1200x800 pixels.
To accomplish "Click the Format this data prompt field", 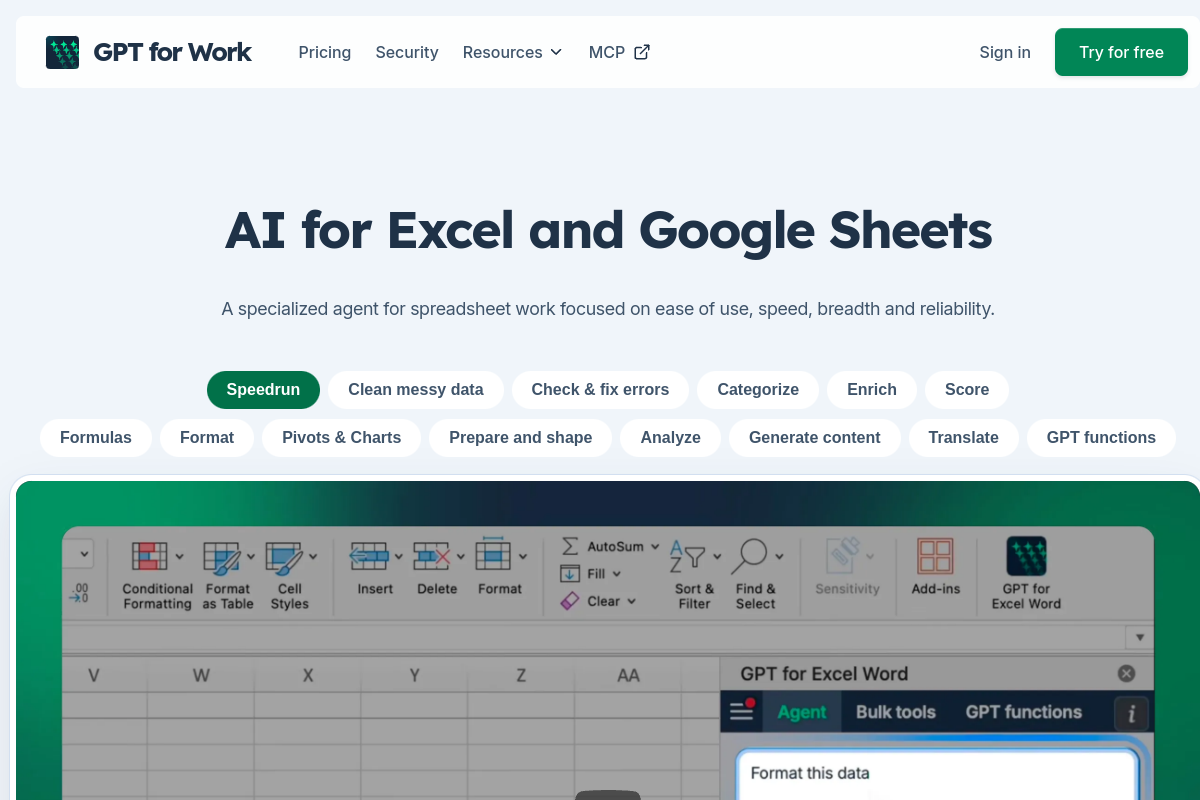I will click(938, 775).
